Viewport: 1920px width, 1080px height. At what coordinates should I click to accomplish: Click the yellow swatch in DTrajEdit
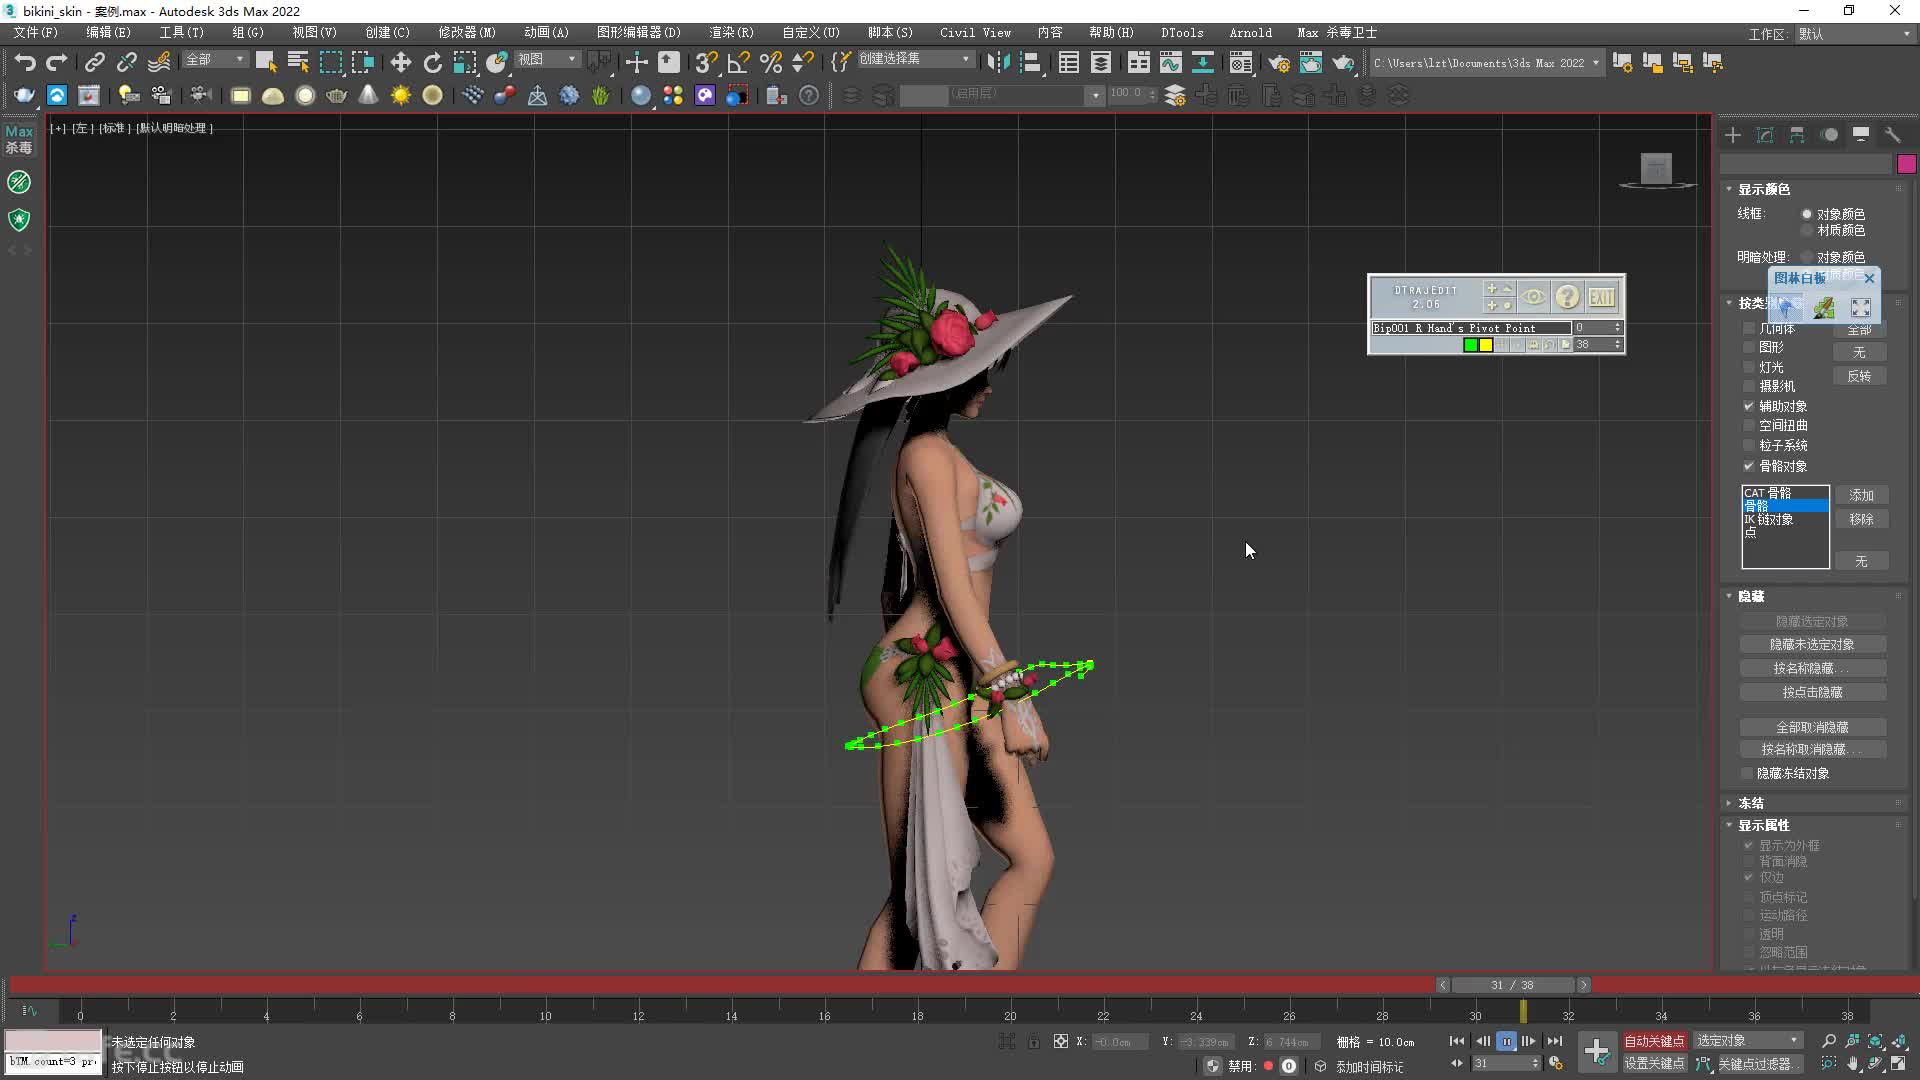tap(1486, 345)
